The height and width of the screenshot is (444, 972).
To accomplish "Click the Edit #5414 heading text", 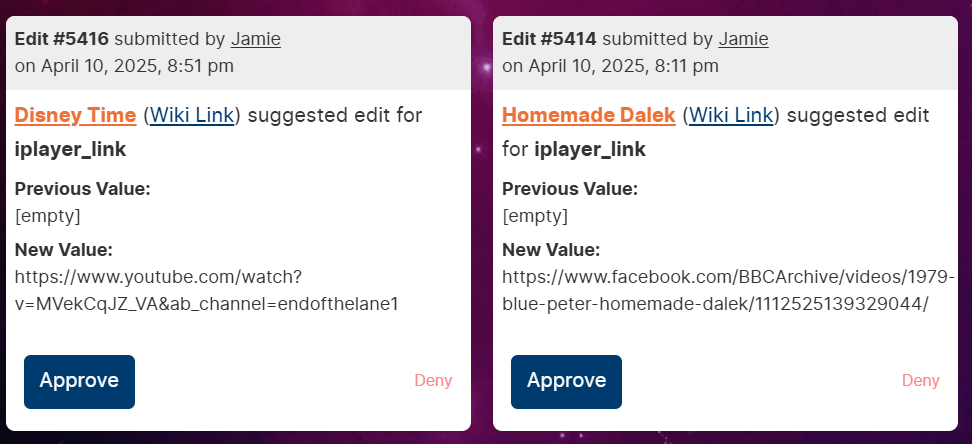I will [549, 39].
